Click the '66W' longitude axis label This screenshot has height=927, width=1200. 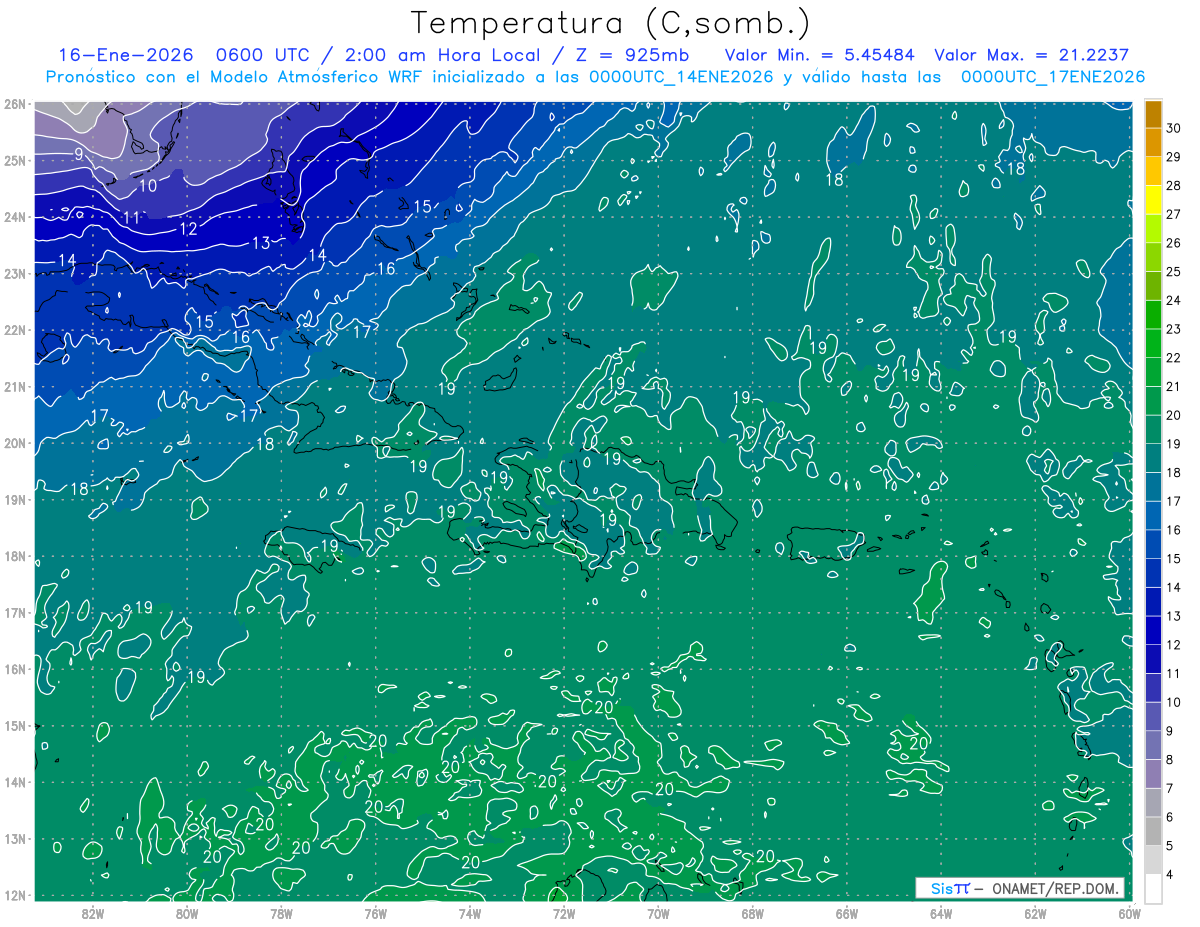846,913
